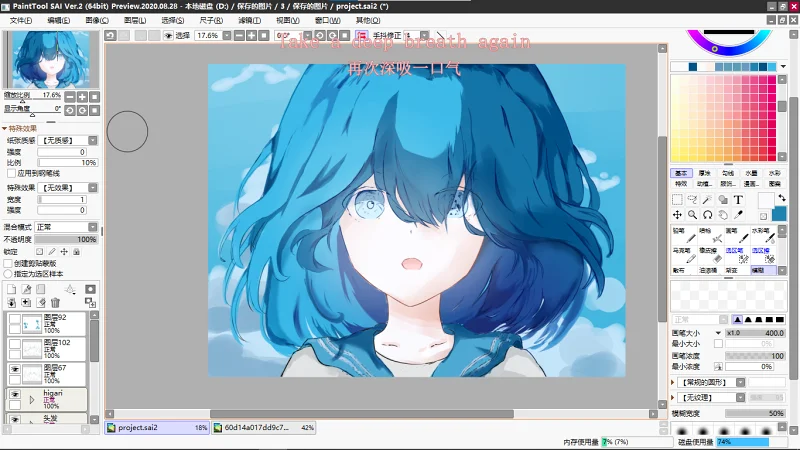The width and height of the screenshot is (800, 450).
Task: Select the 马克笔 marker brush
Action: (684, 255)
